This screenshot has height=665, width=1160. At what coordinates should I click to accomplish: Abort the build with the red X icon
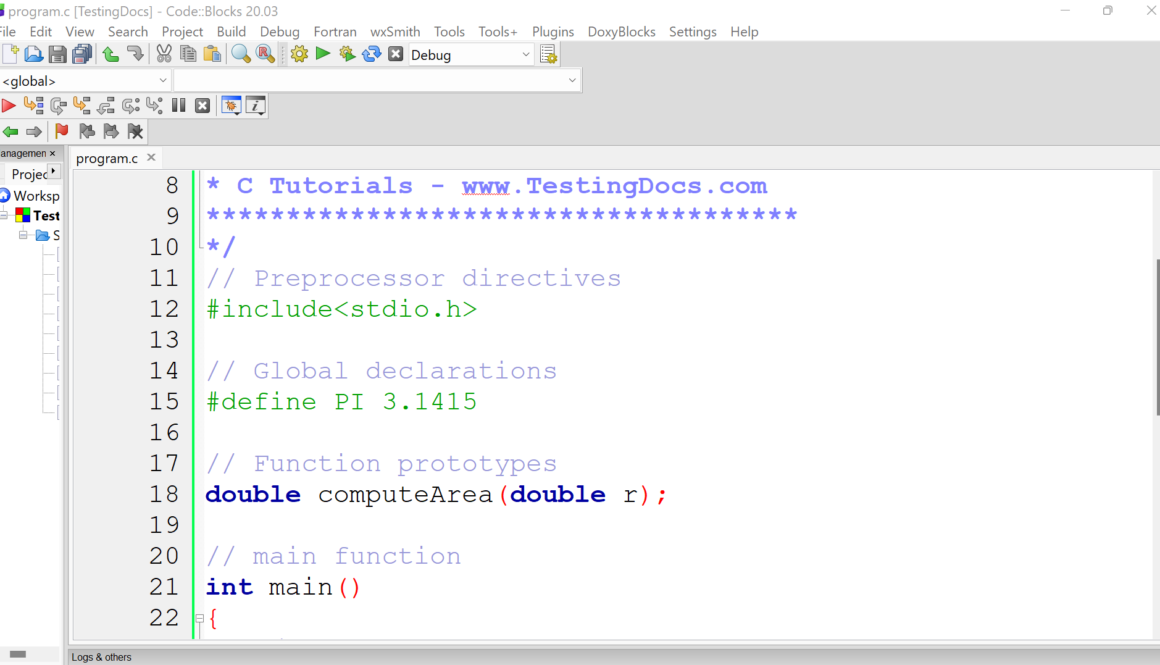(393, 53)
